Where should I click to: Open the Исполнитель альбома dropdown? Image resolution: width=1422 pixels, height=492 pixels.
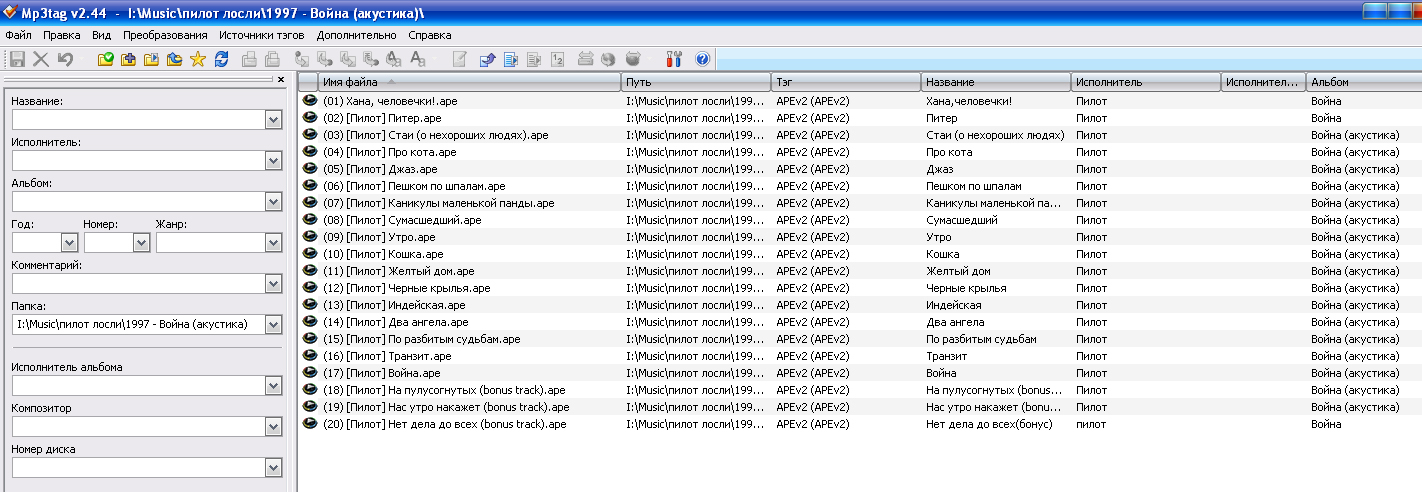click(274, 385)
